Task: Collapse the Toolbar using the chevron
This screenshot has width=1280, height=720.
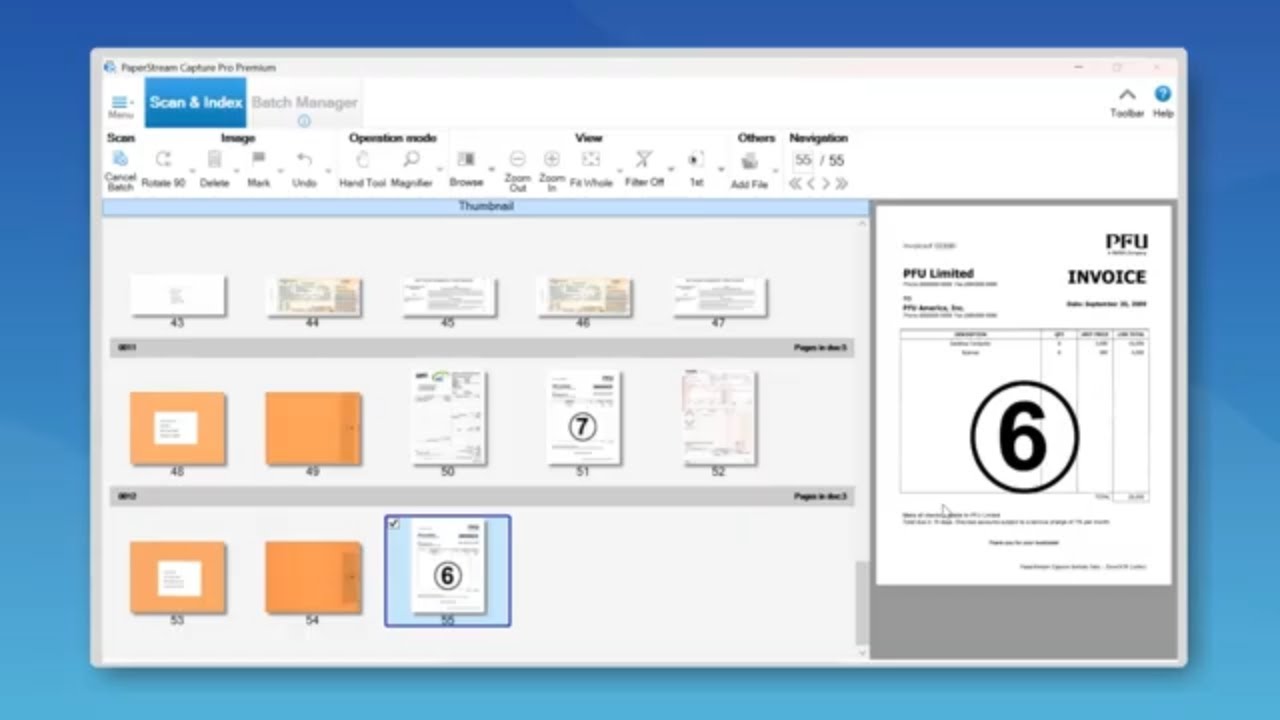Action: (x=1127, y=94)
